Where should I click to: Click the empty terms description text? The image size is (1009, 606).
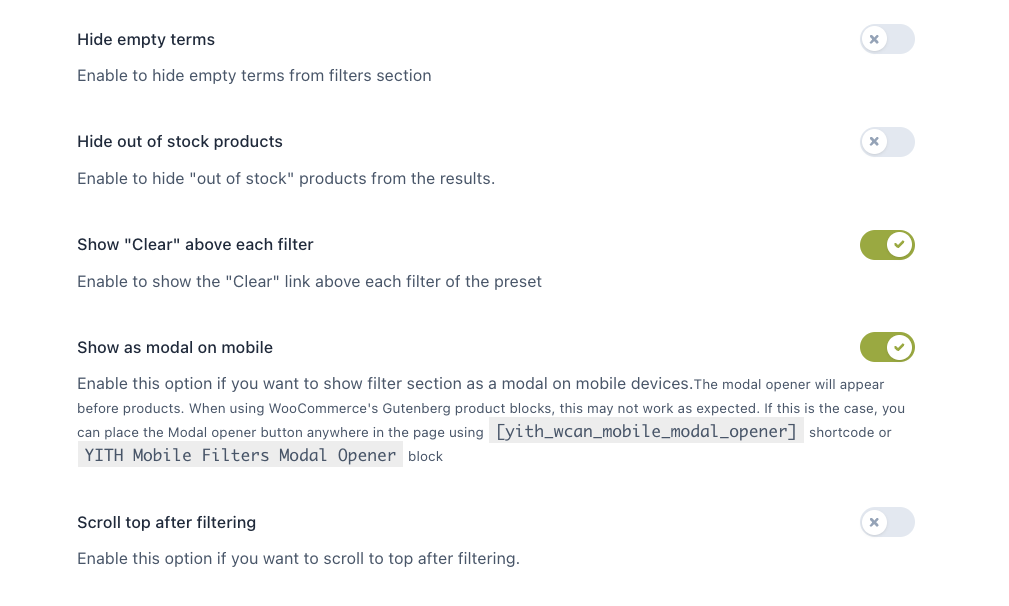point(254,76)
